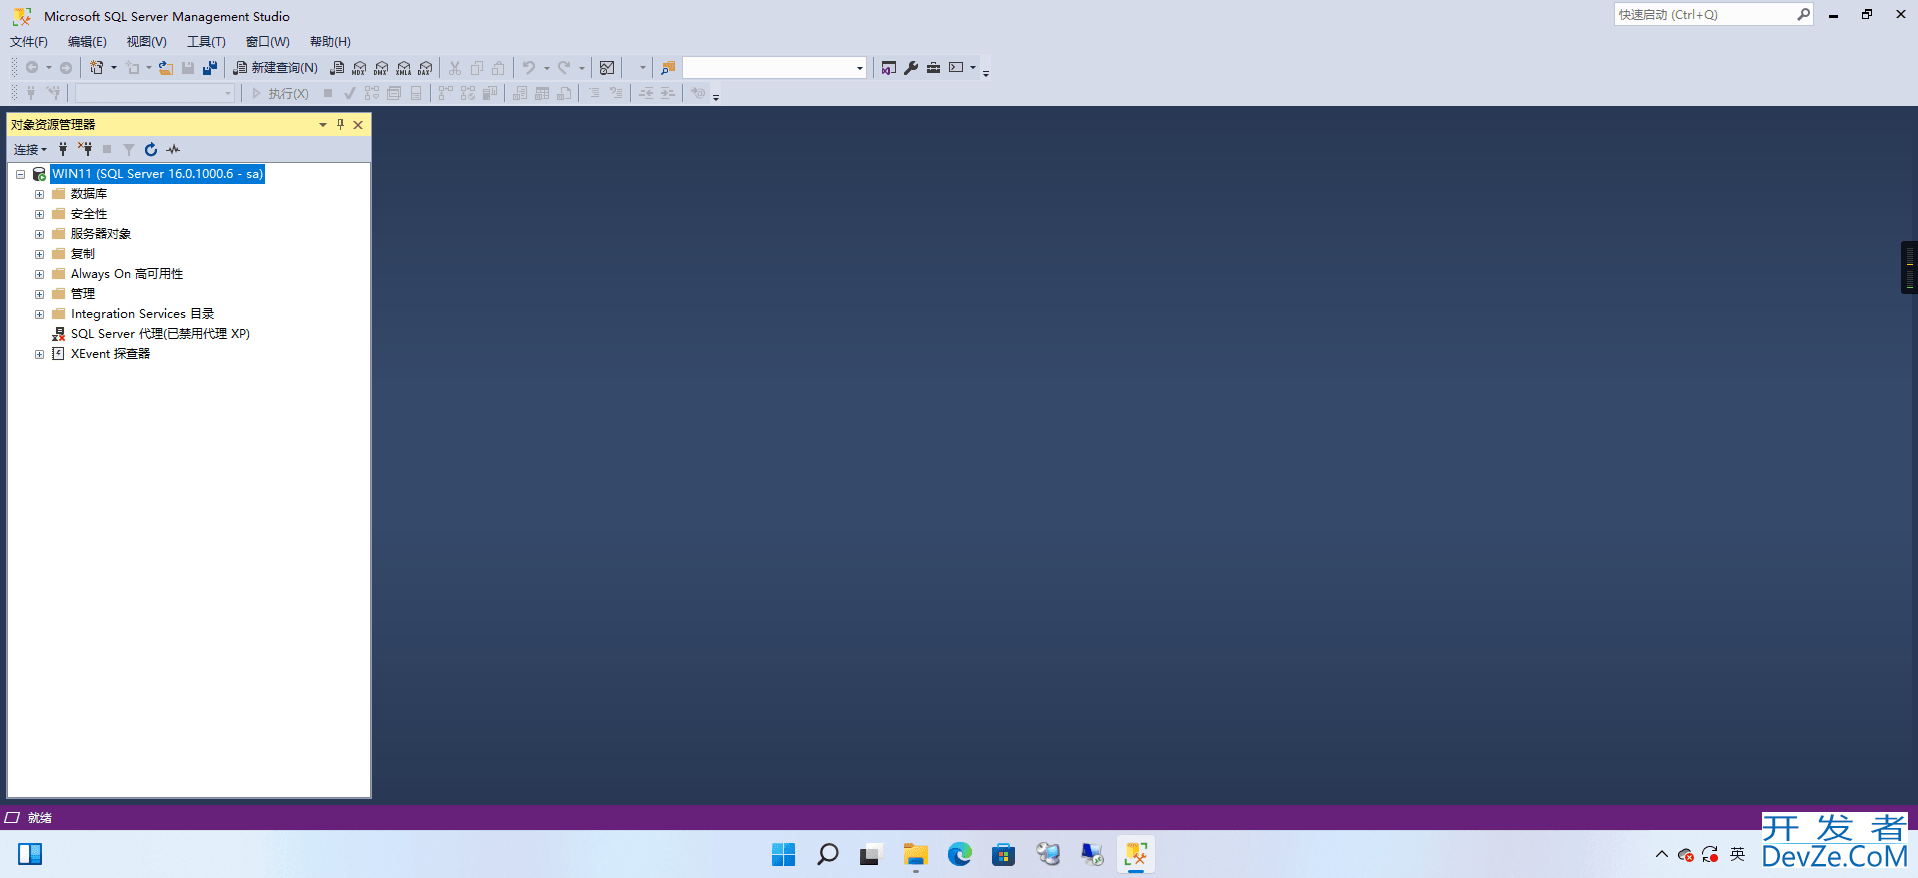Open the 文件(F) menu
This screenshot has height=878, width=1918.
pos(29,42)
